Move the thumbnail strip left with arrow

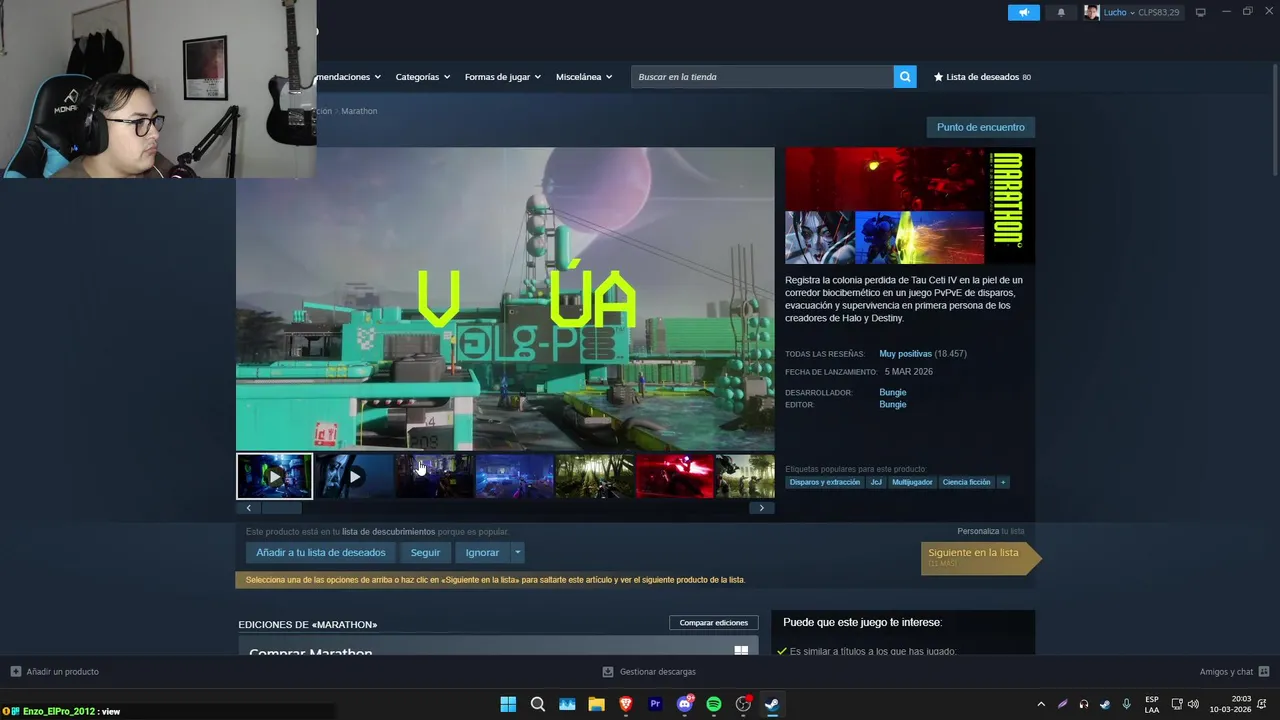point(248,508)
